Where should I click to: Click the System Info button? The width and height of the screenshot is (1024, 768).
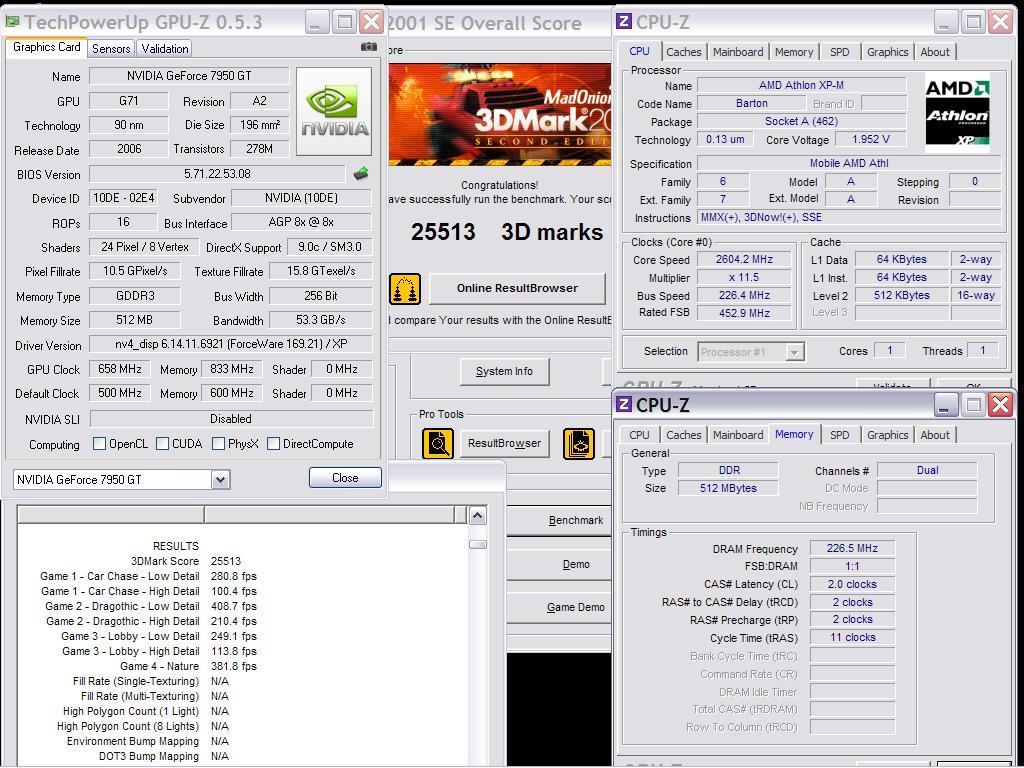[x=504, y=372]
